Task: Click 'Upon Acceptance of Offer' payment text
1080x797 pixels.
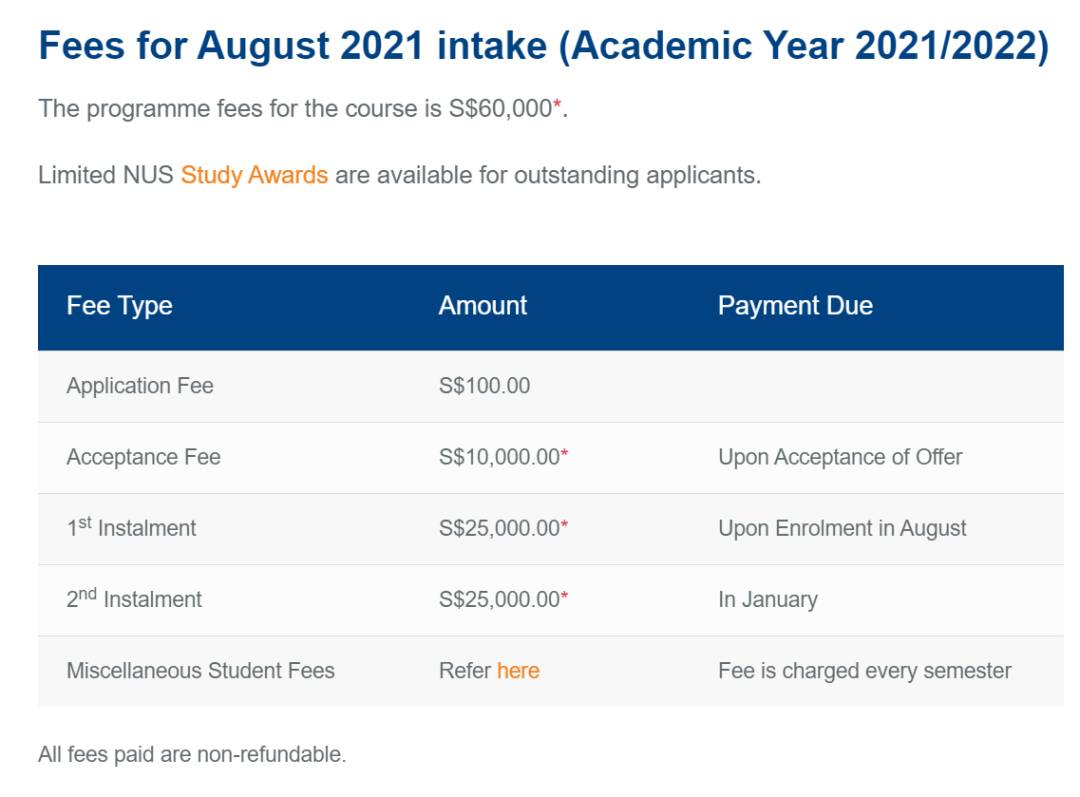Action: pos(840,457)
